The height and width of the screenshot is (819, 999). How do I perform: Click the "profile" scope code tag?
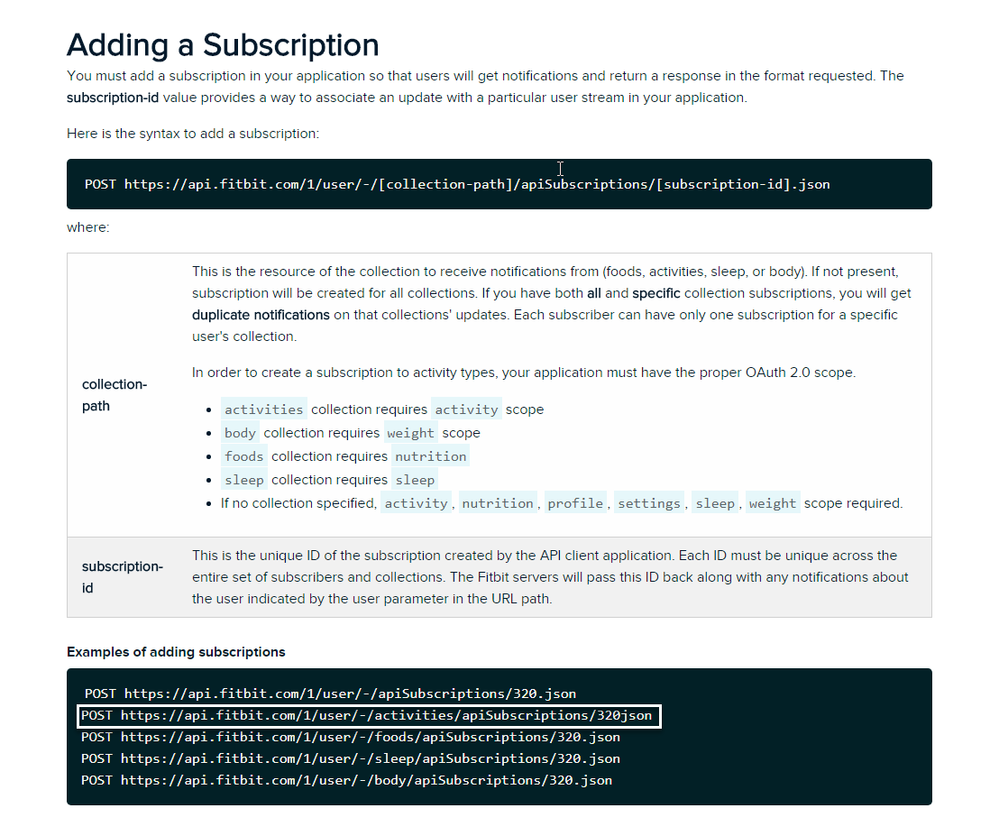coord(575,504)
